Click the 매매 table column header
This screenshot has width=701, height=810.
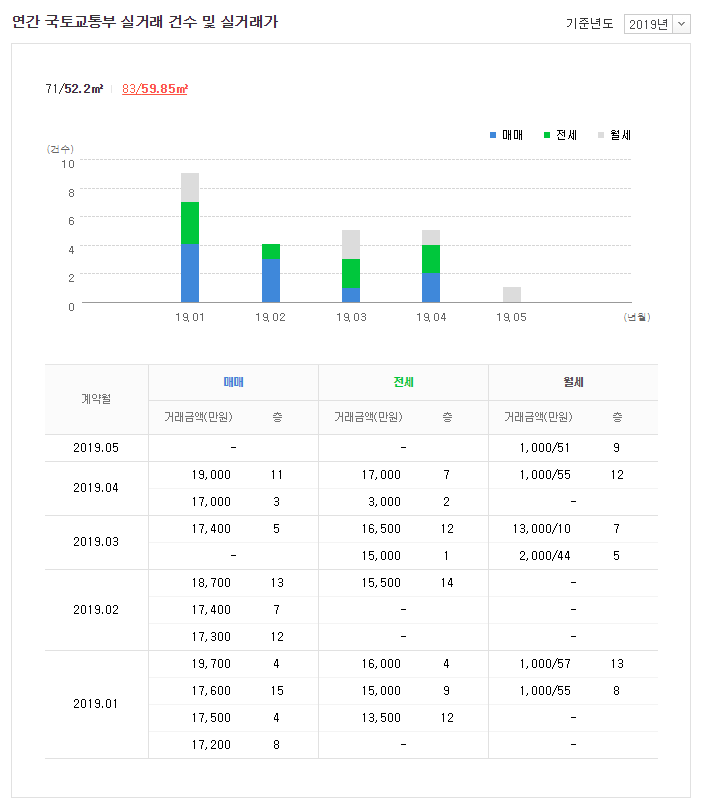(x=233, y=382)
